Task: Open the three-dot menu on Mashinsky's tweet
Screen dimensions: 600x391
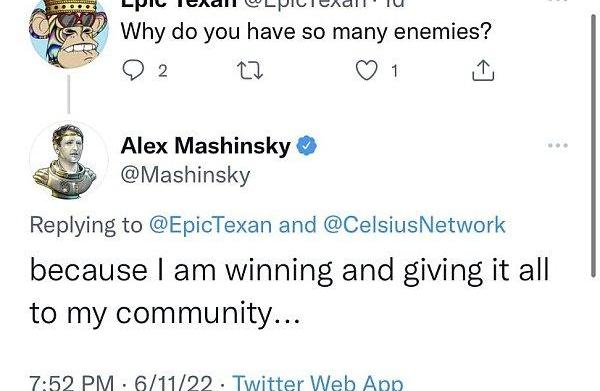Action: (x=558, y=145)
